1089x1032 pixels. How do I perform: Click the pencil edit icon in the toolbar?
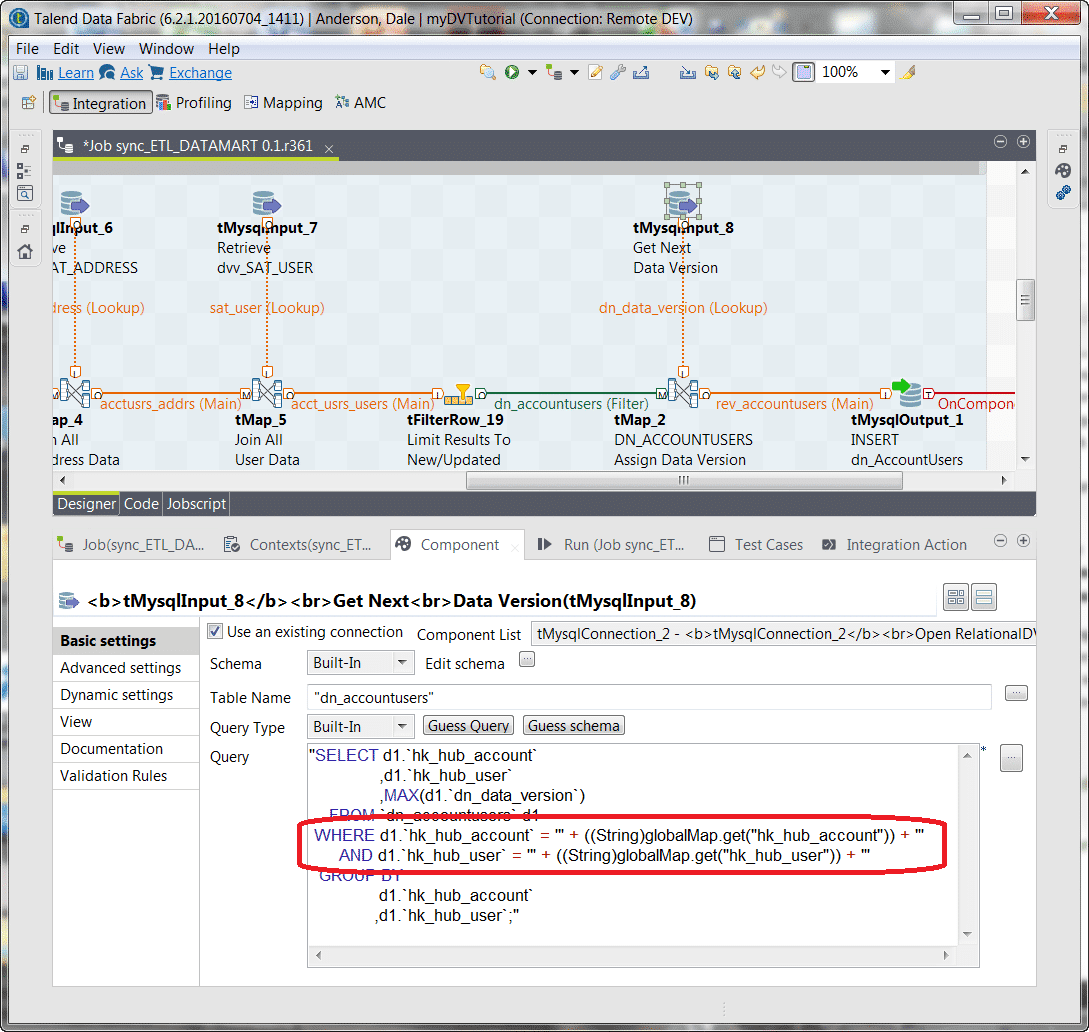tap(595, 71)
